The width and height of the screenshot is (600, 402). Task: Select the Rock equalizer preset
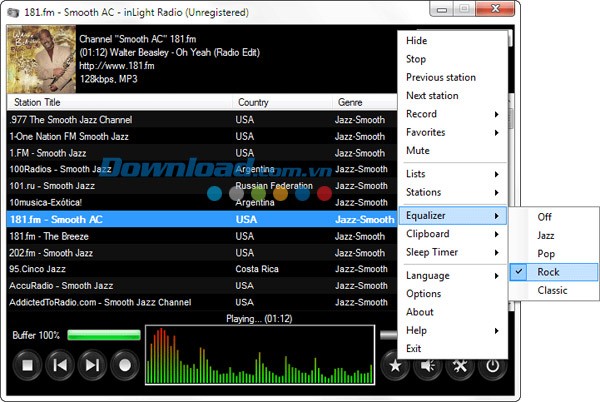click(549, 272)
